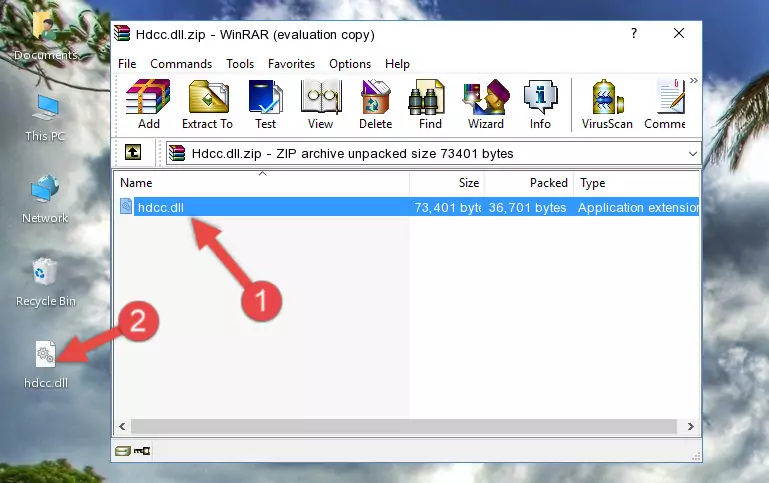Click the horizontal scrollbar left arrow

click(x=122, y=427)
